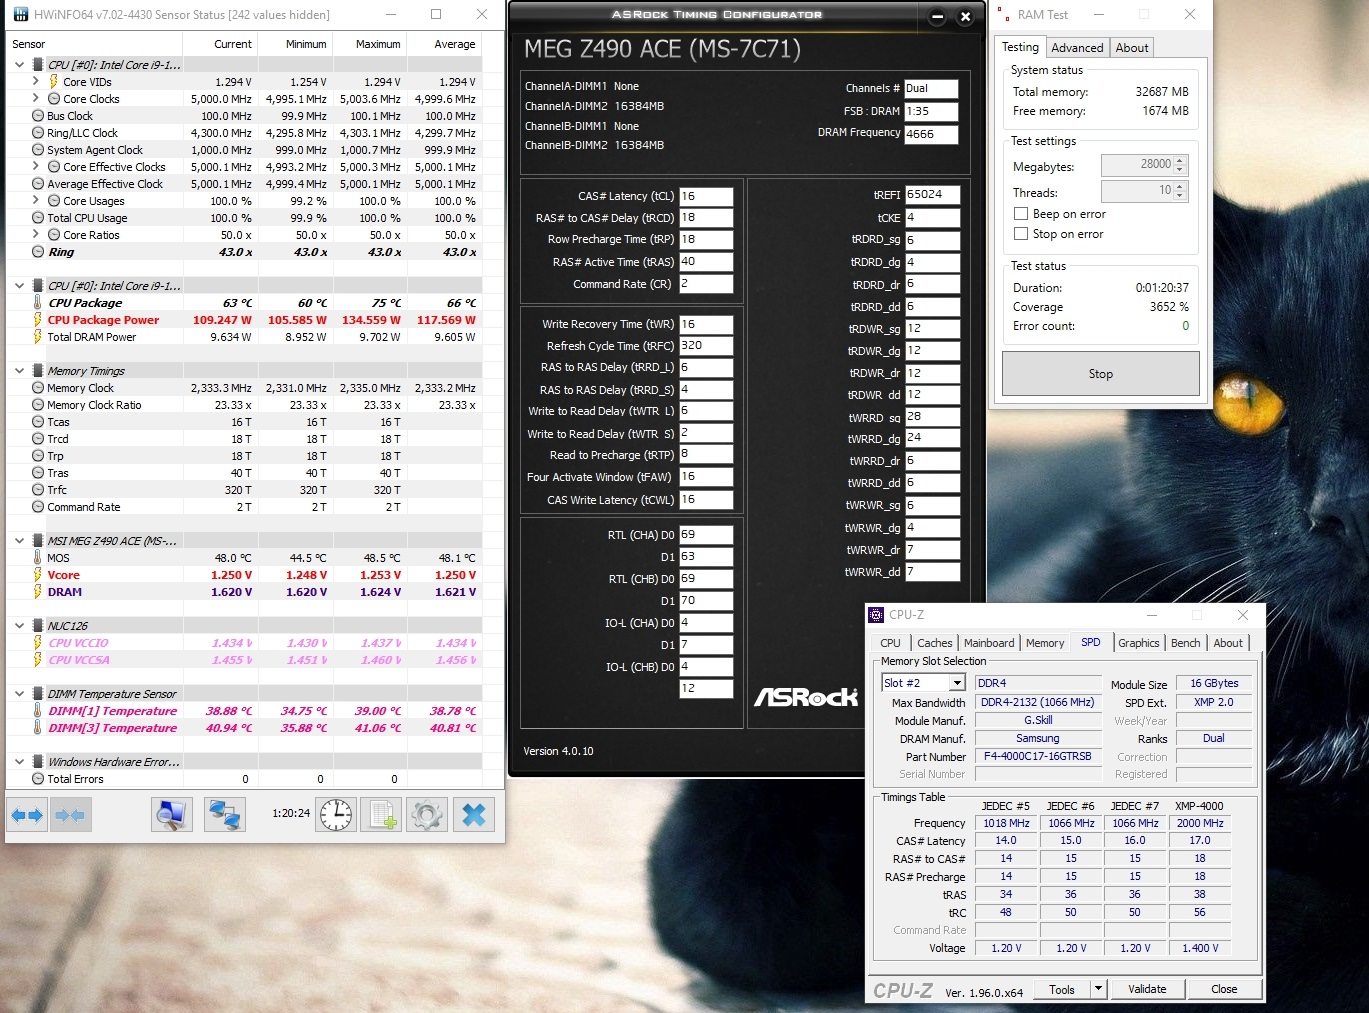Expand the Core Ratios row
1369x1013 pixels.
[36, 235]
